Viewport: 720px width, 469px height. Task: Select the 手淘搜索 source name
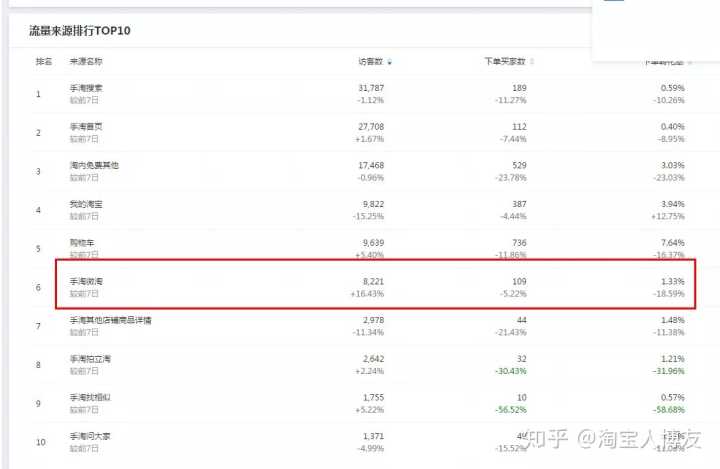(x=86, y=88)
